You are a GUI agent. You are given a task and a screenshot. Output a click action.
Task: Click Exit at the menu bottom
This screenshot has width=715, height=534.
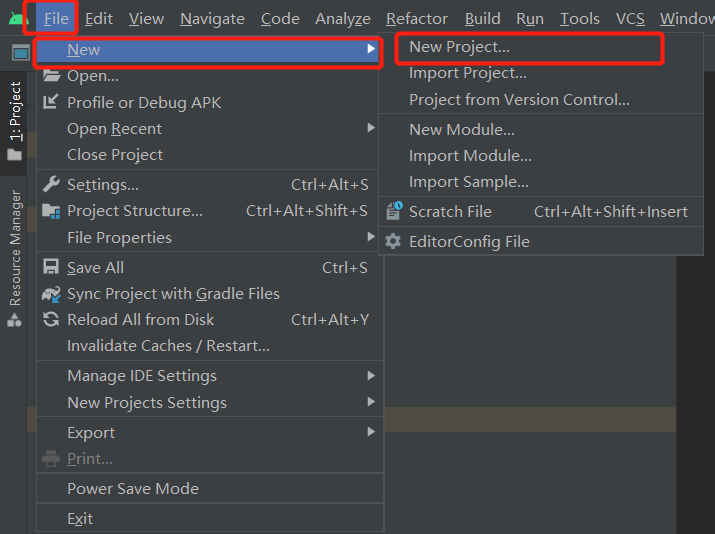(x=210, y=518)
